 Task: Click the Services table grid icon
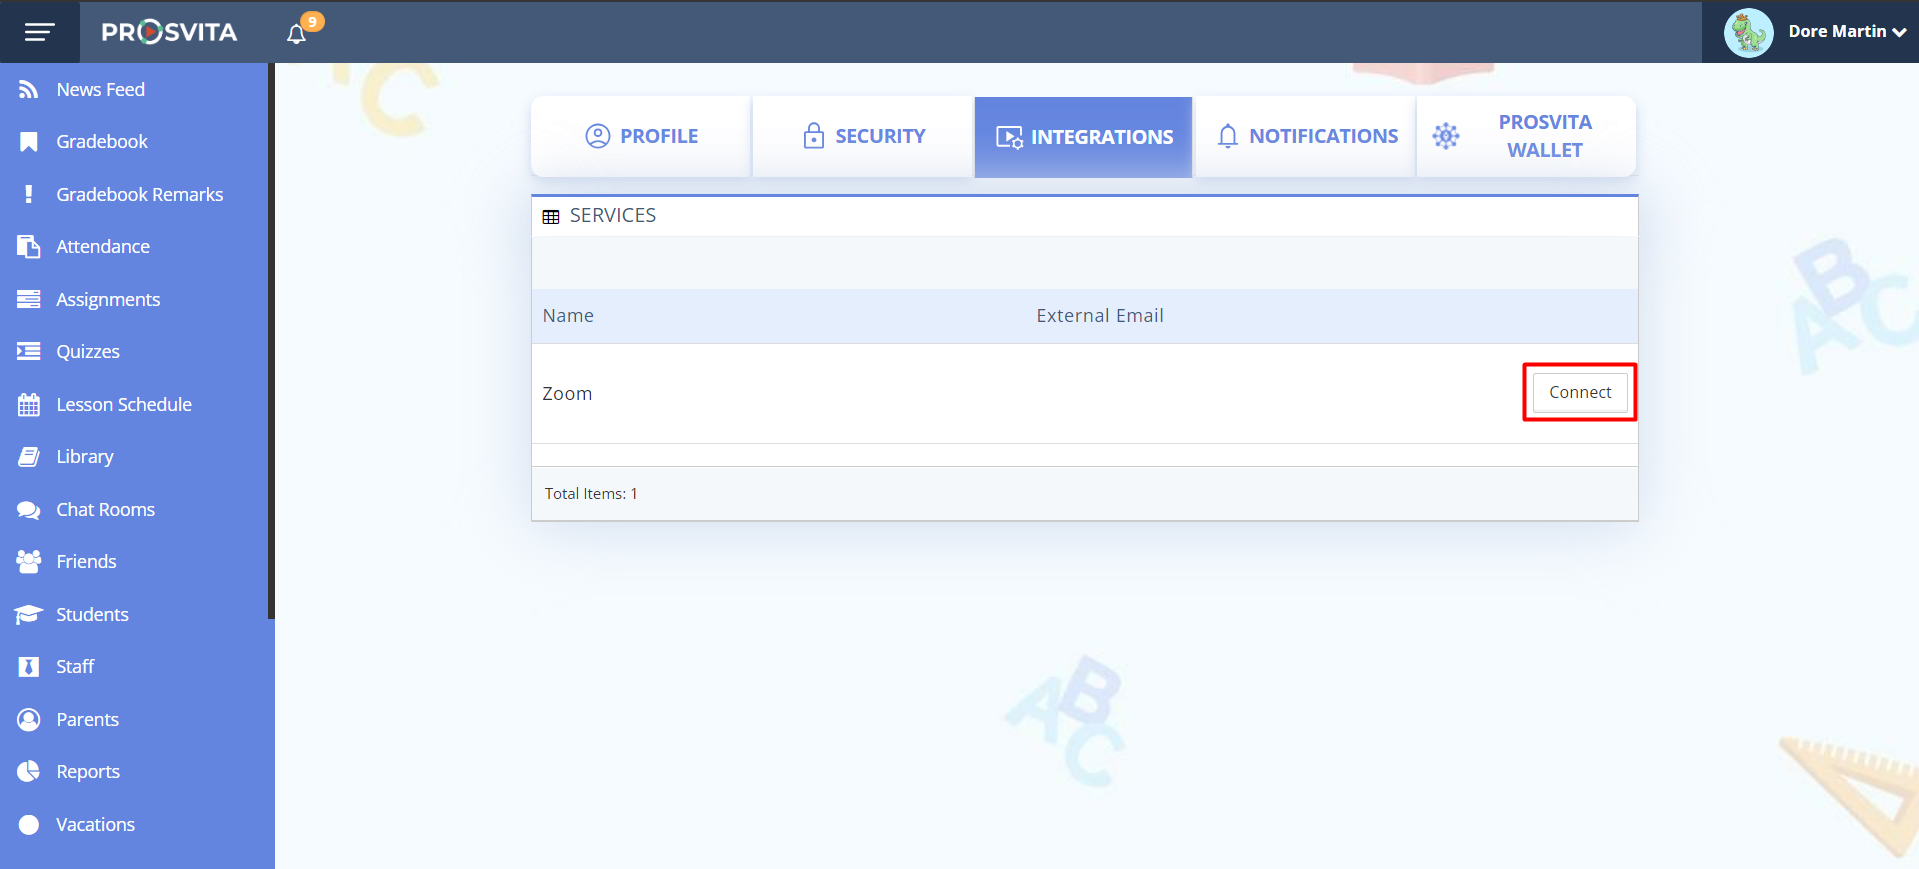coord(551,217)
